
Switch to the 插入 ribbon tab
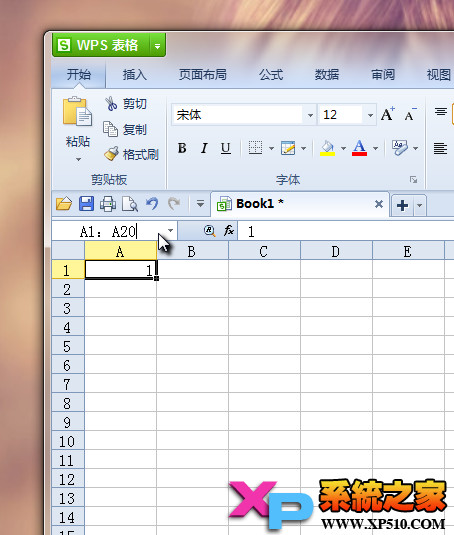(134, 74)
